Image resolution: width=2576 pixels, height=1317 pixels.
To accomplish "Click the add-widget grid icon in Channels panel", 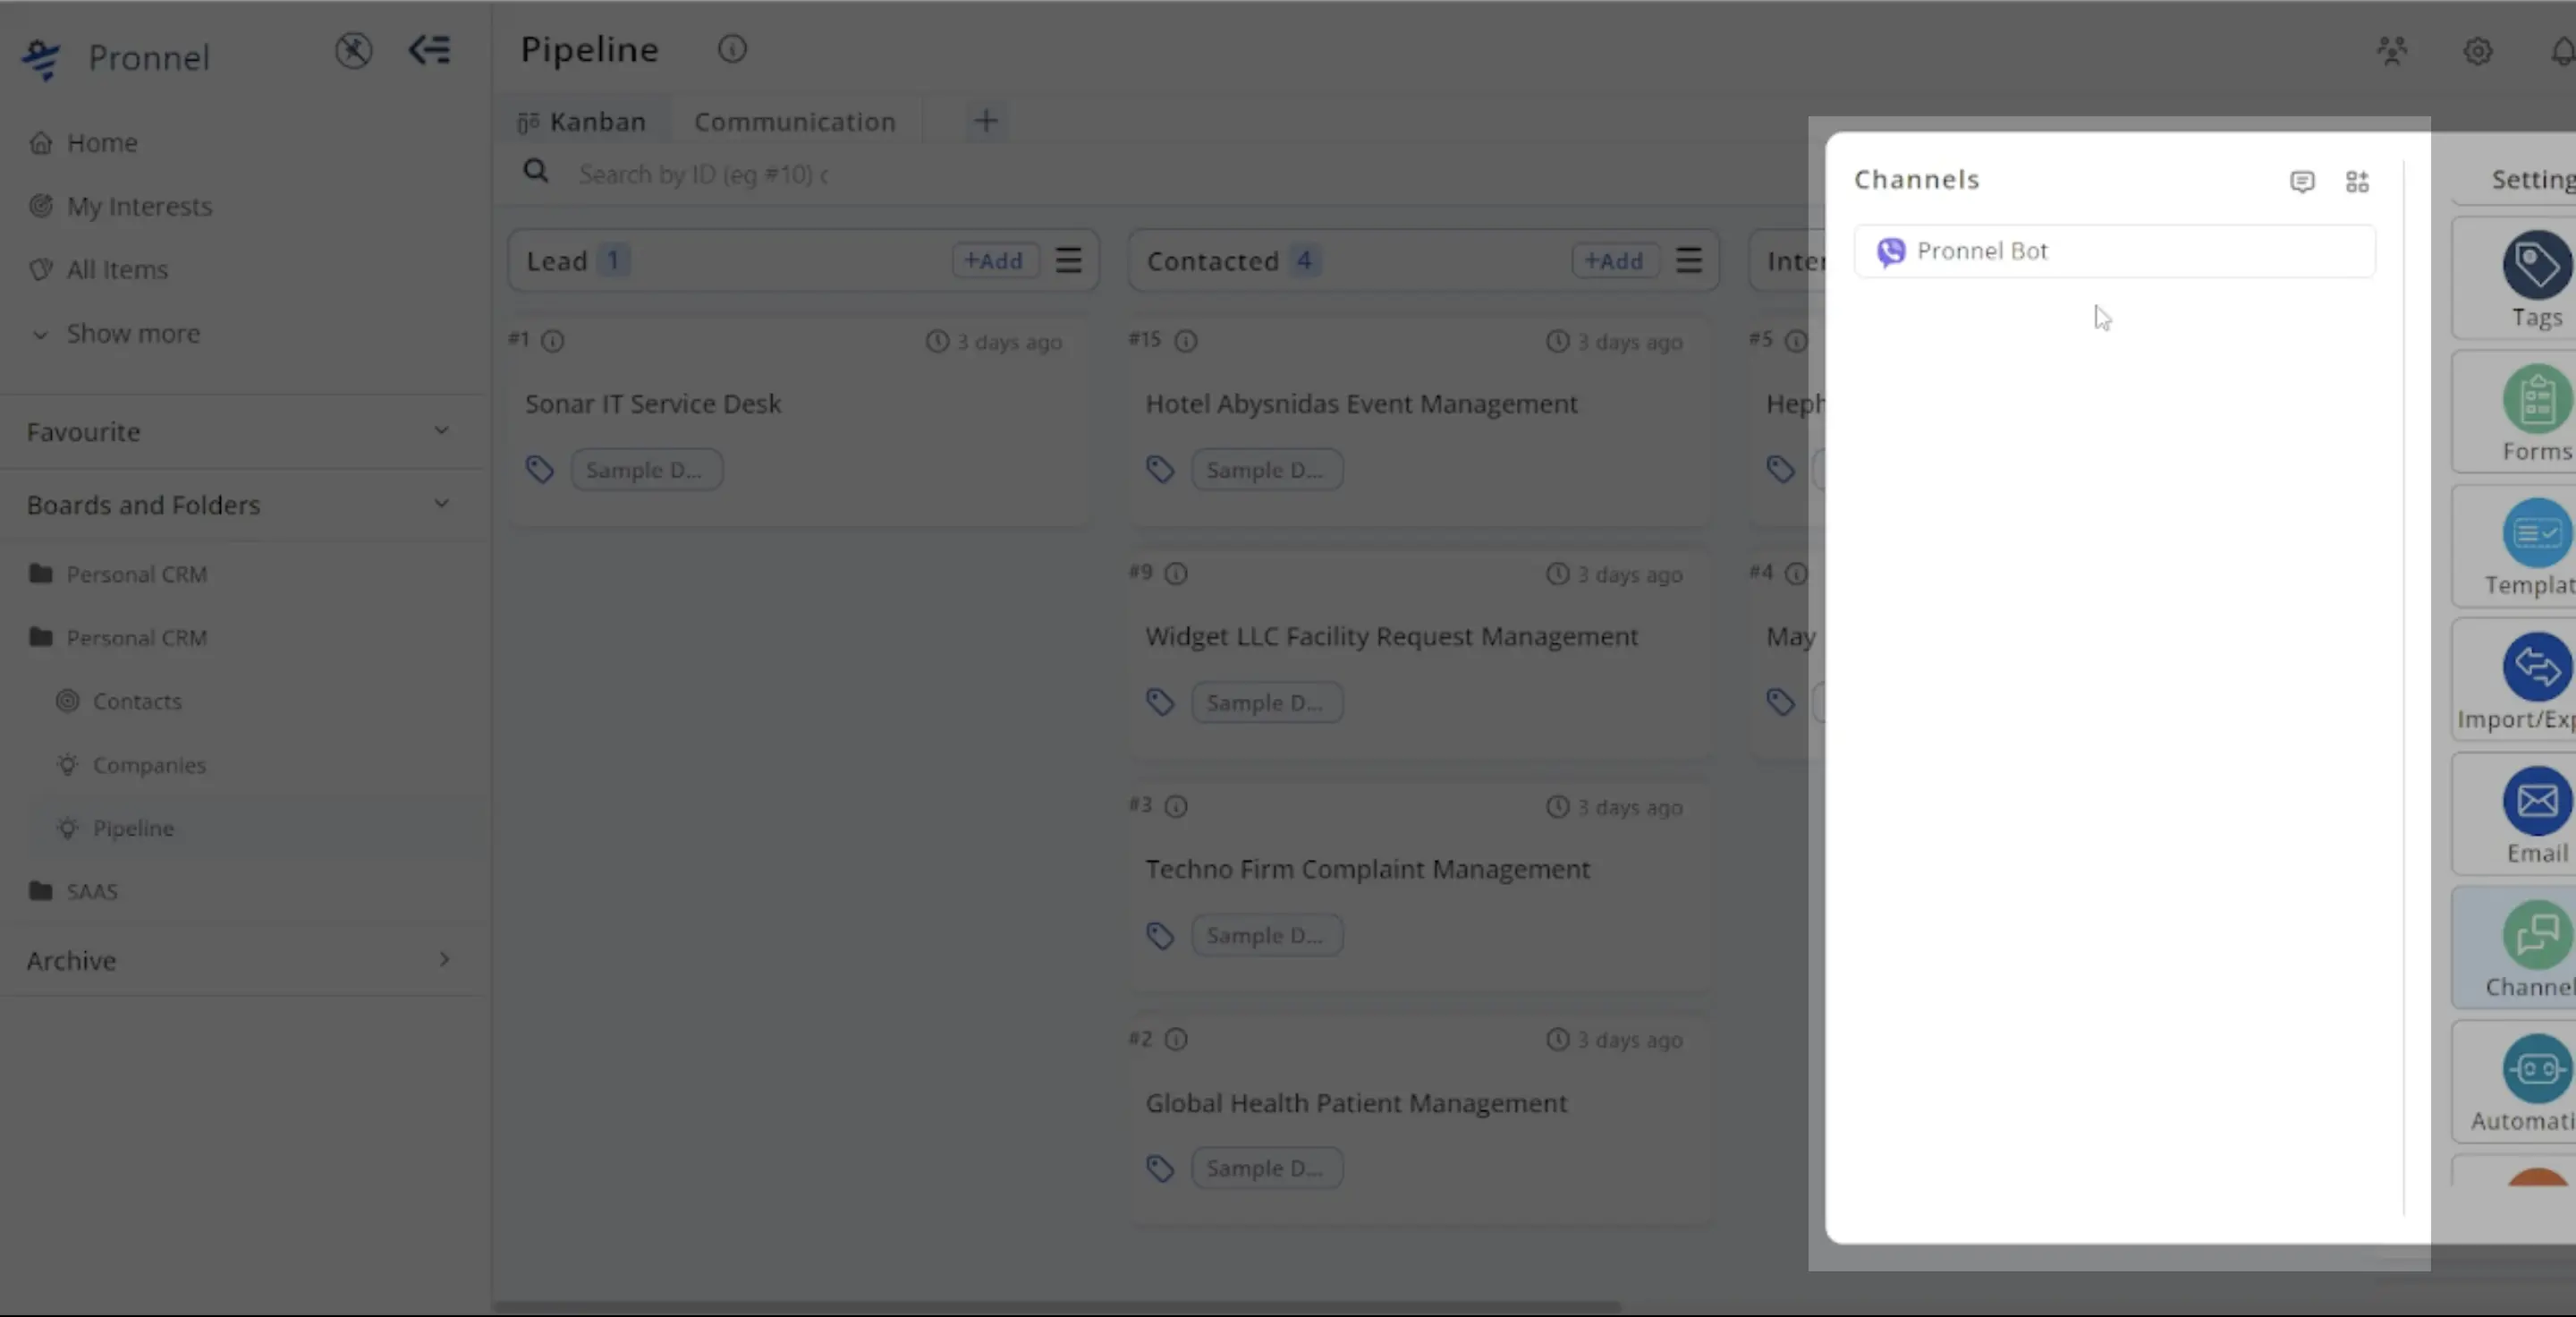I will pyautogui.click(x=2357, y=181).
